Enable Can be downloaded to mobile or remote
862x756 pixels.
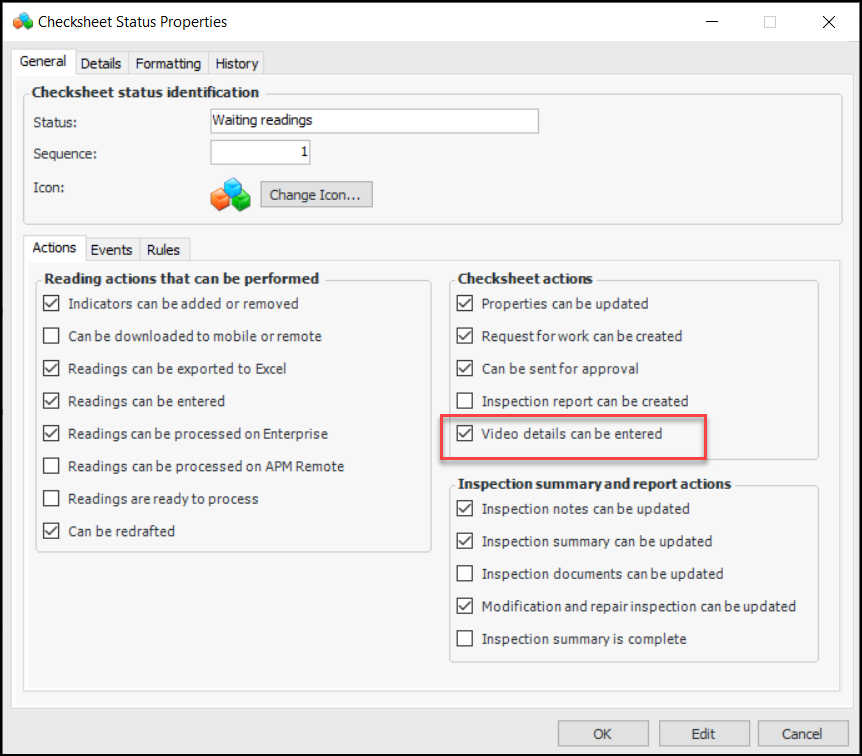(x=51, y=335)
